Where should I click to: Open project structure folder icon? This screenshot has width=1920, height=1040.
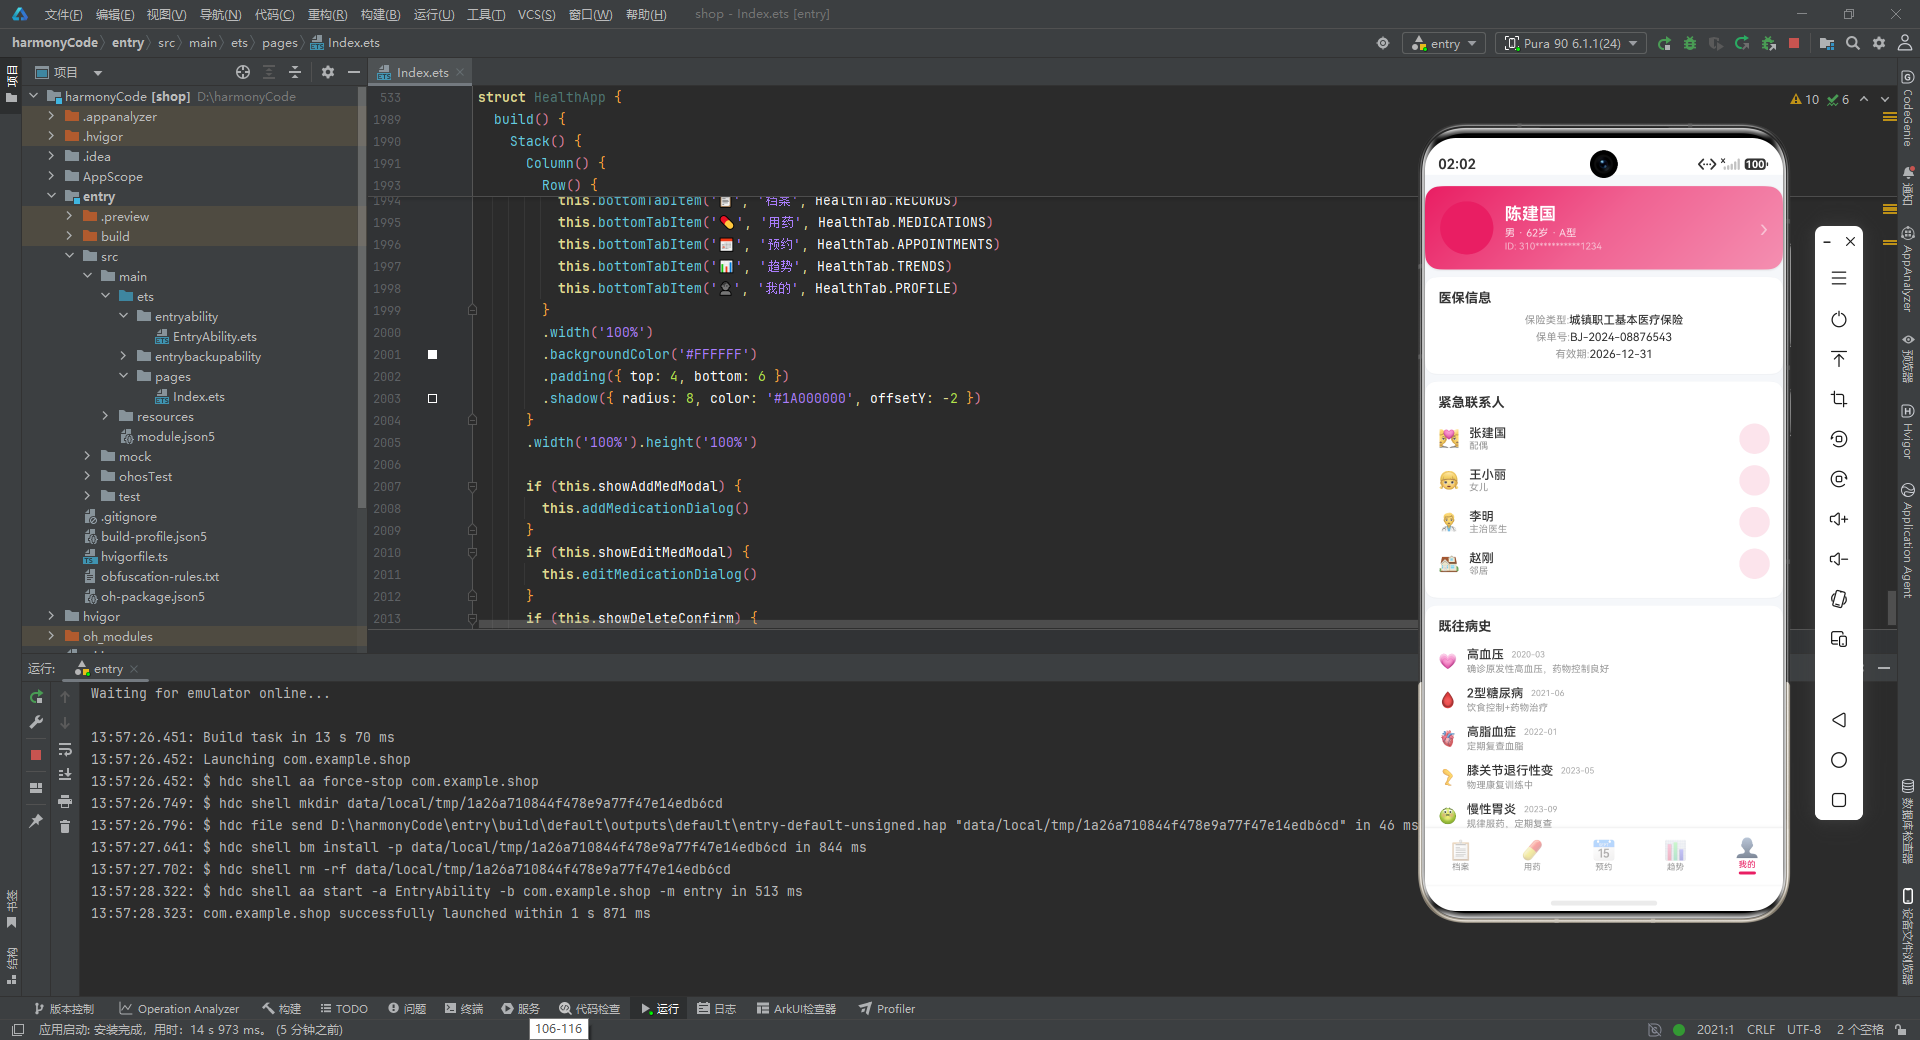[1827, 44]
